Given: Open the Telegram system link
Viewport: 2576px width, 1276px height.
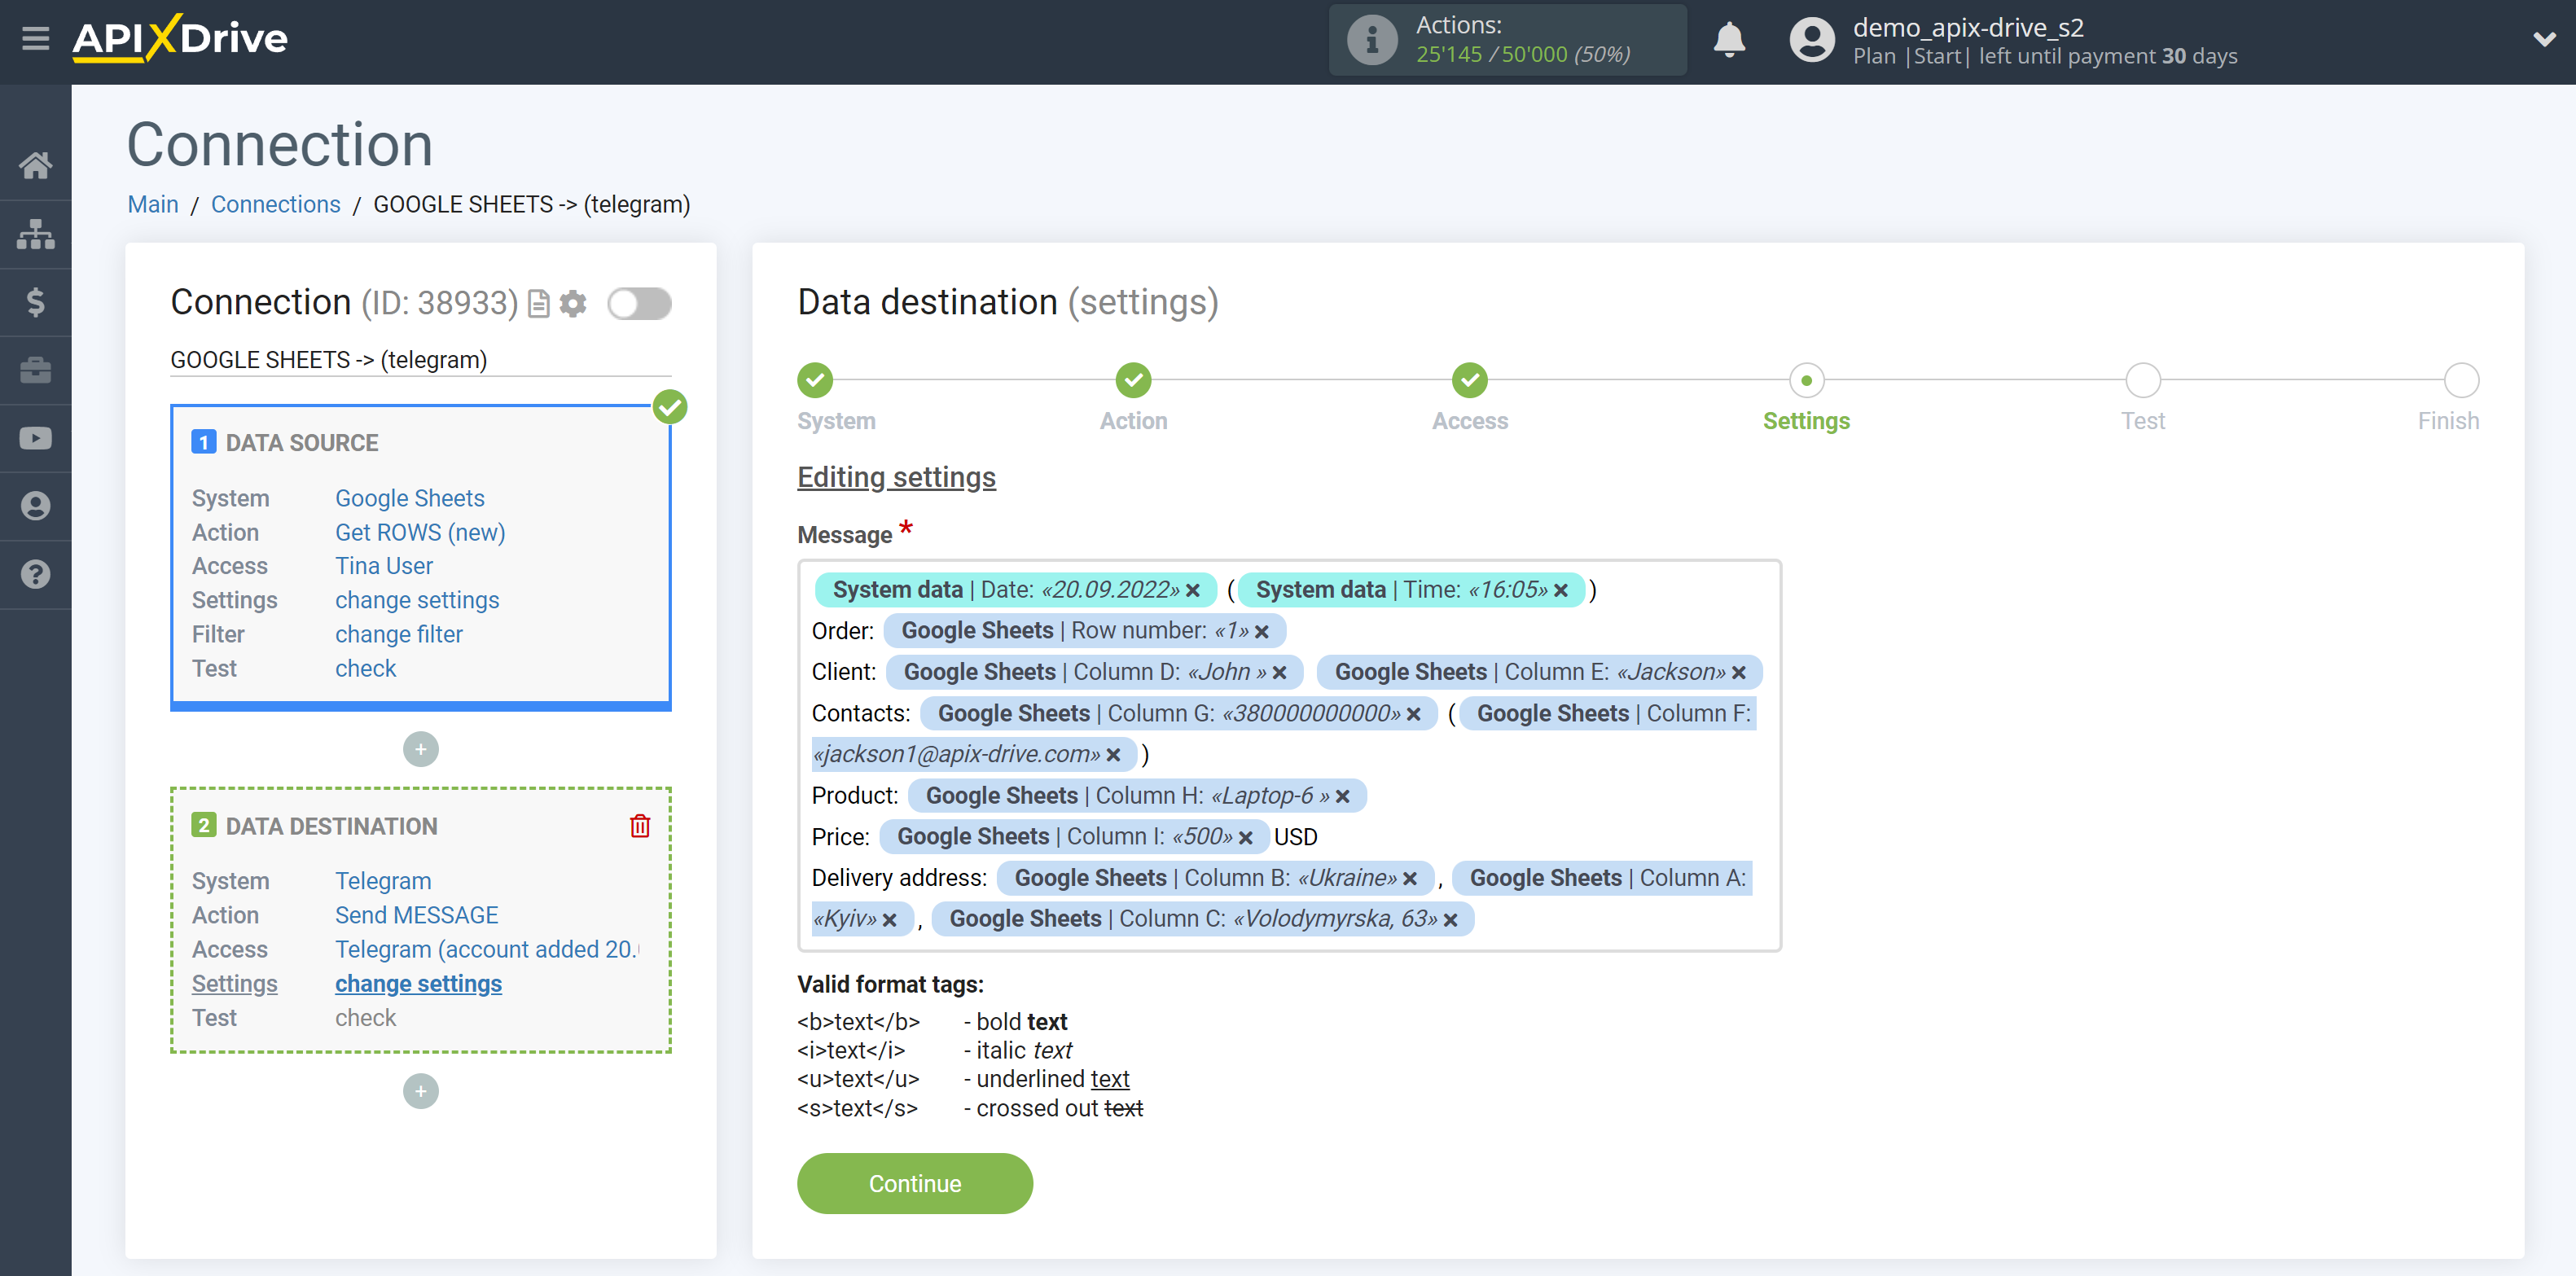Looking at the screenshot, I should coord(383,881).
